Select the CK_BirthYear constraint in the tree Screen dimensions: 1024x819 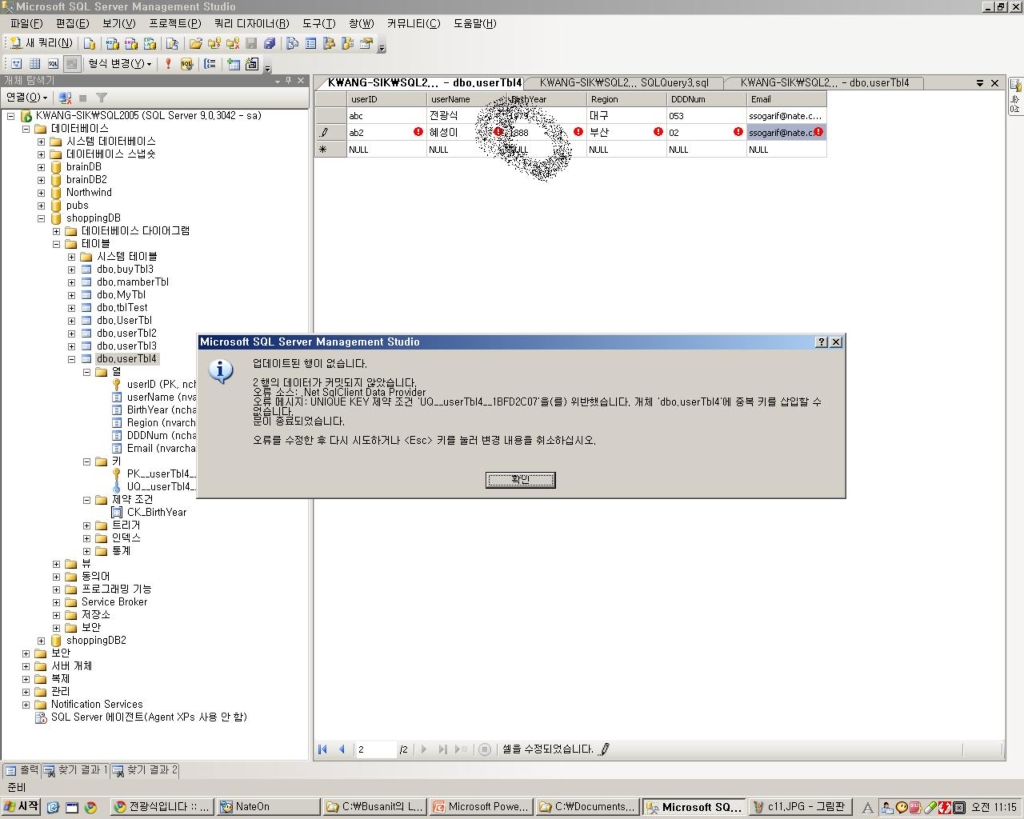pos(156,513)
